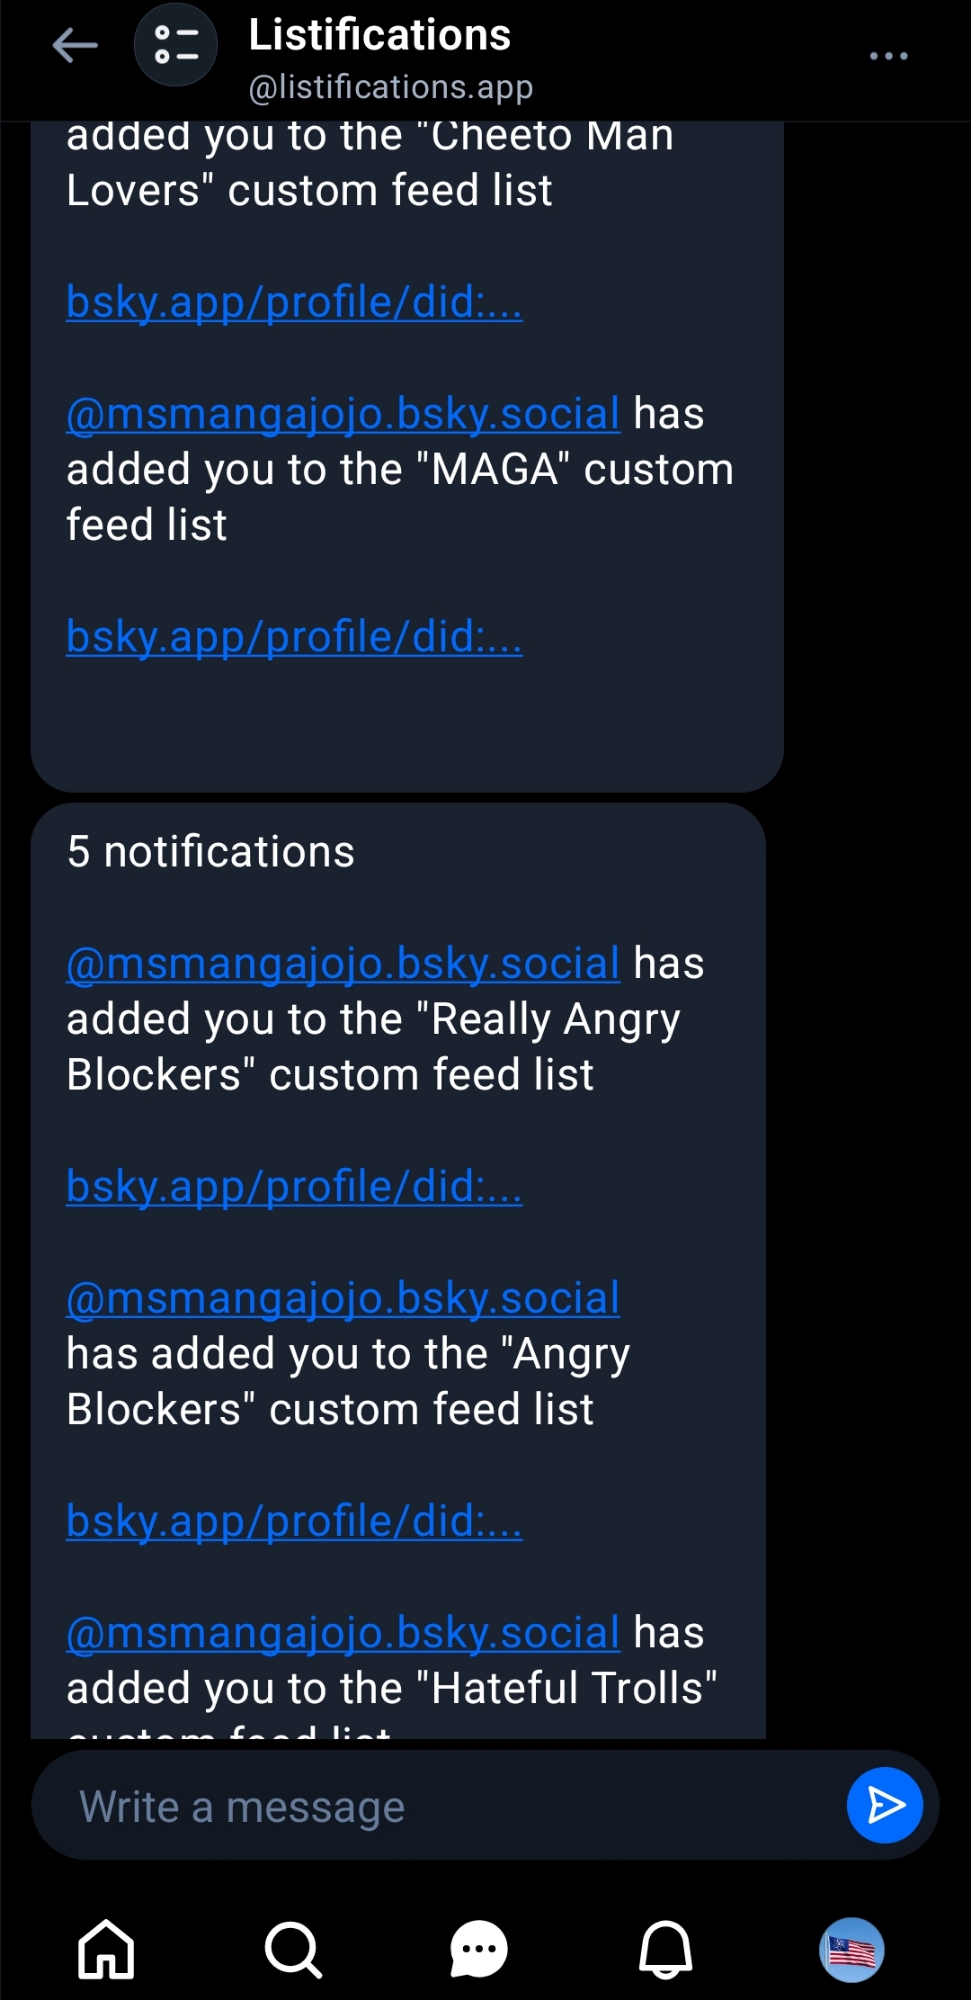Open @msmangajojo mention for Hateful Trolls

pyautogui.click(x=343, y=1633)
